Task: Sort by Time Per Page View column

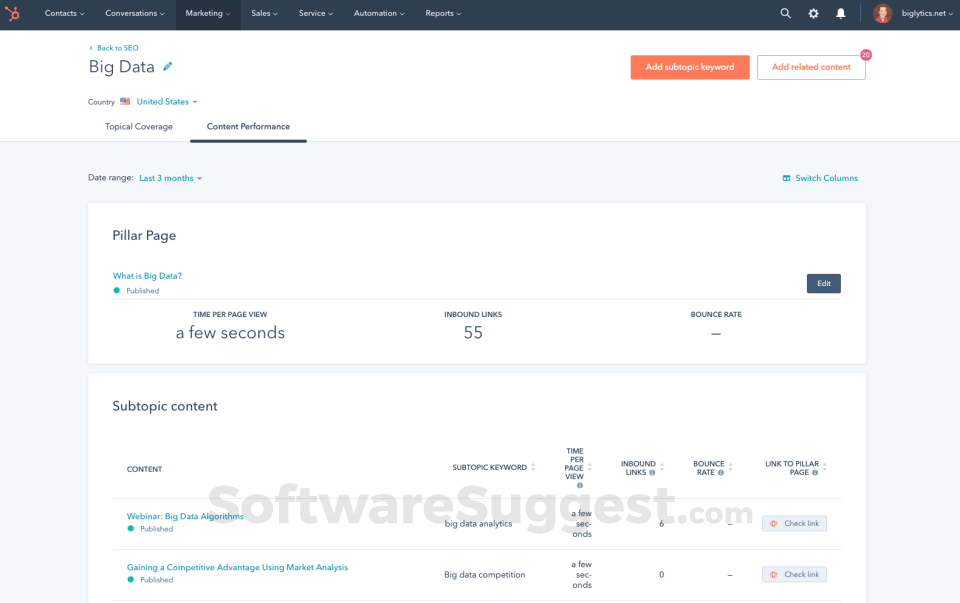Action: click(x=590, y=467)
